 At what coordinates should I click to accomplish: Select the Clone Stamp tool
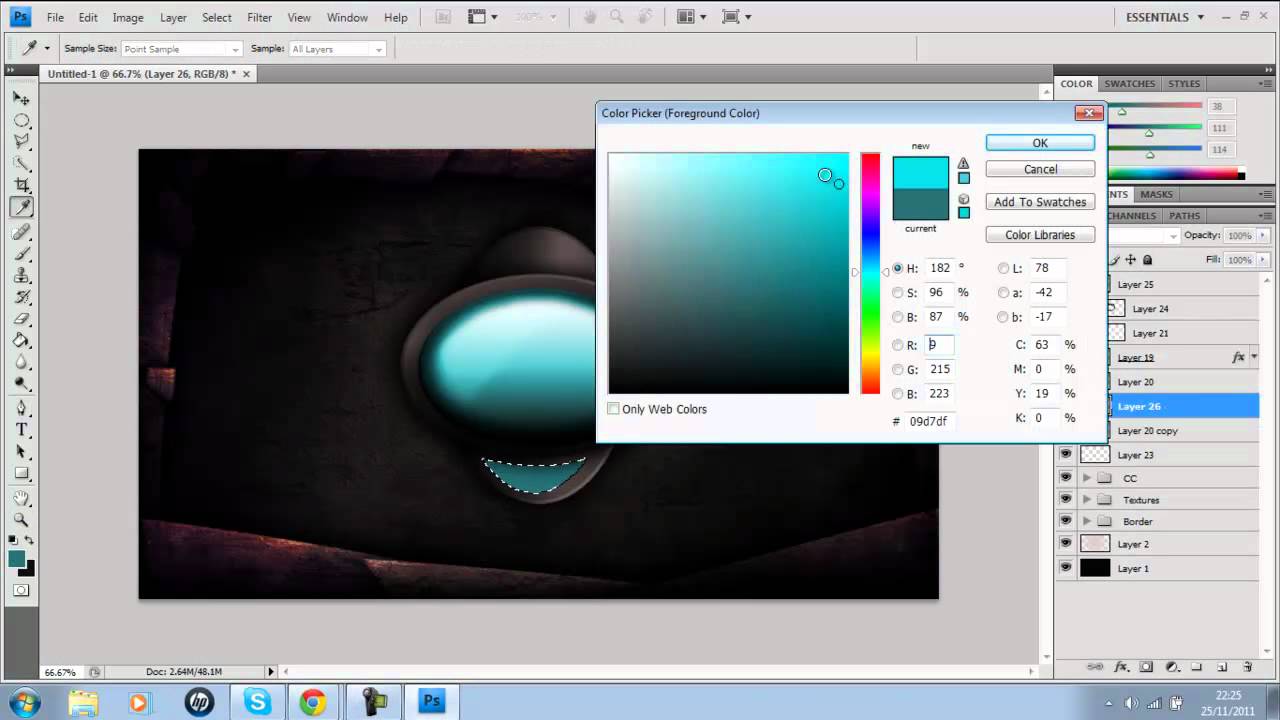tap(21, 276)
